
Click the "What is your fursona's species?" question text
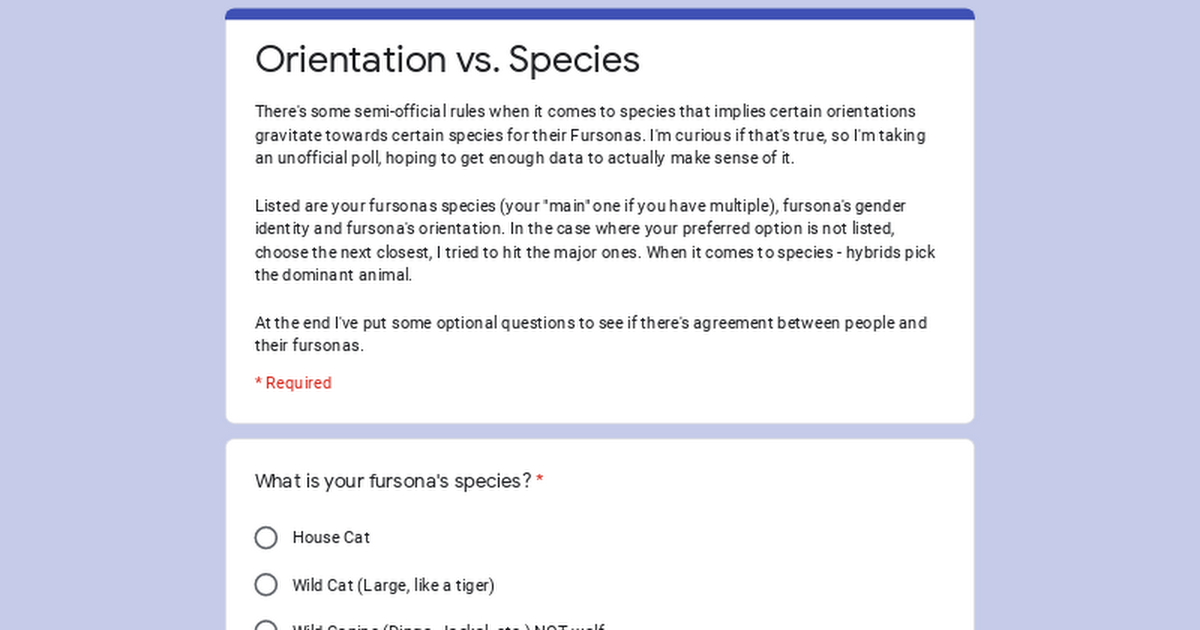coord(393,481)
